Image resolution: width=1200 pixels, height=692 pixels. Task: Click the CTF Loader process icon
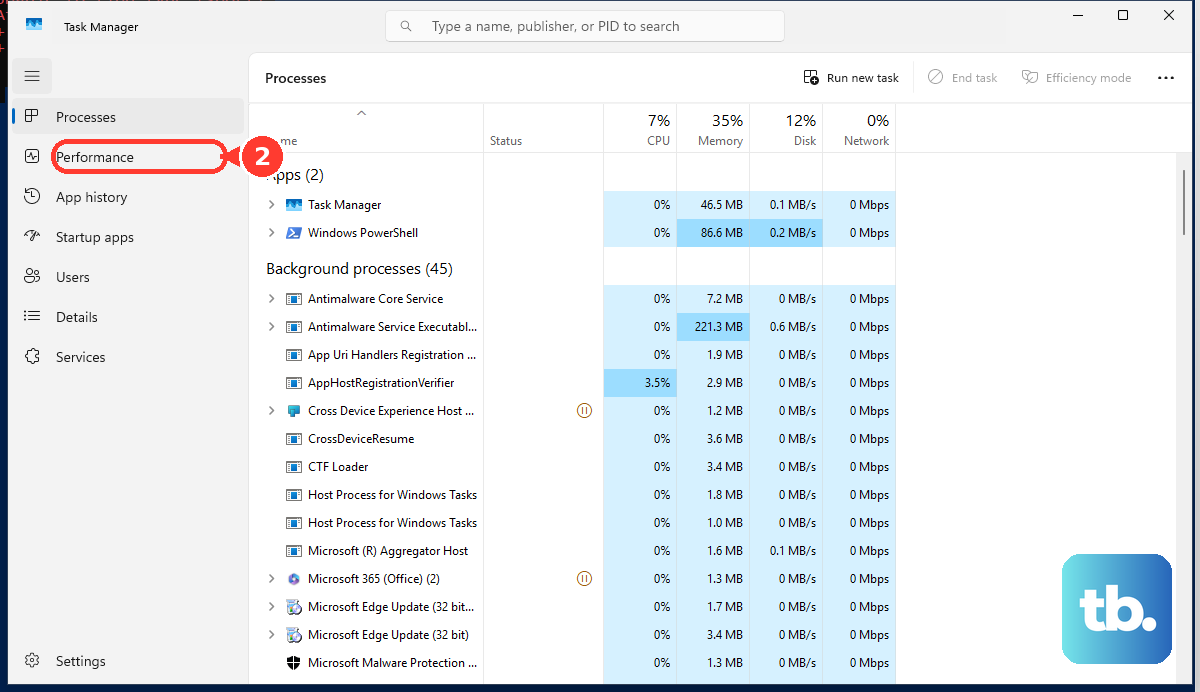pyautogui.click(x=294, y=467)
